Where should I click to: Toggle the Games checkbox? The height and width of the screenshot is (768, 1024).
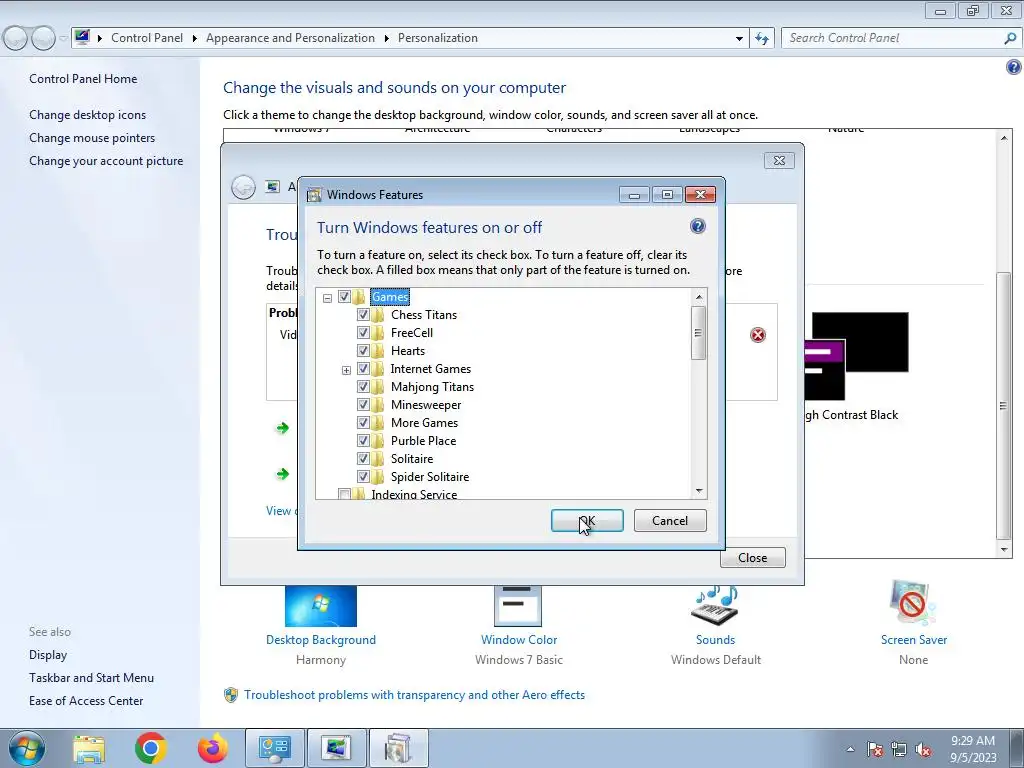[x=344, y=297]
